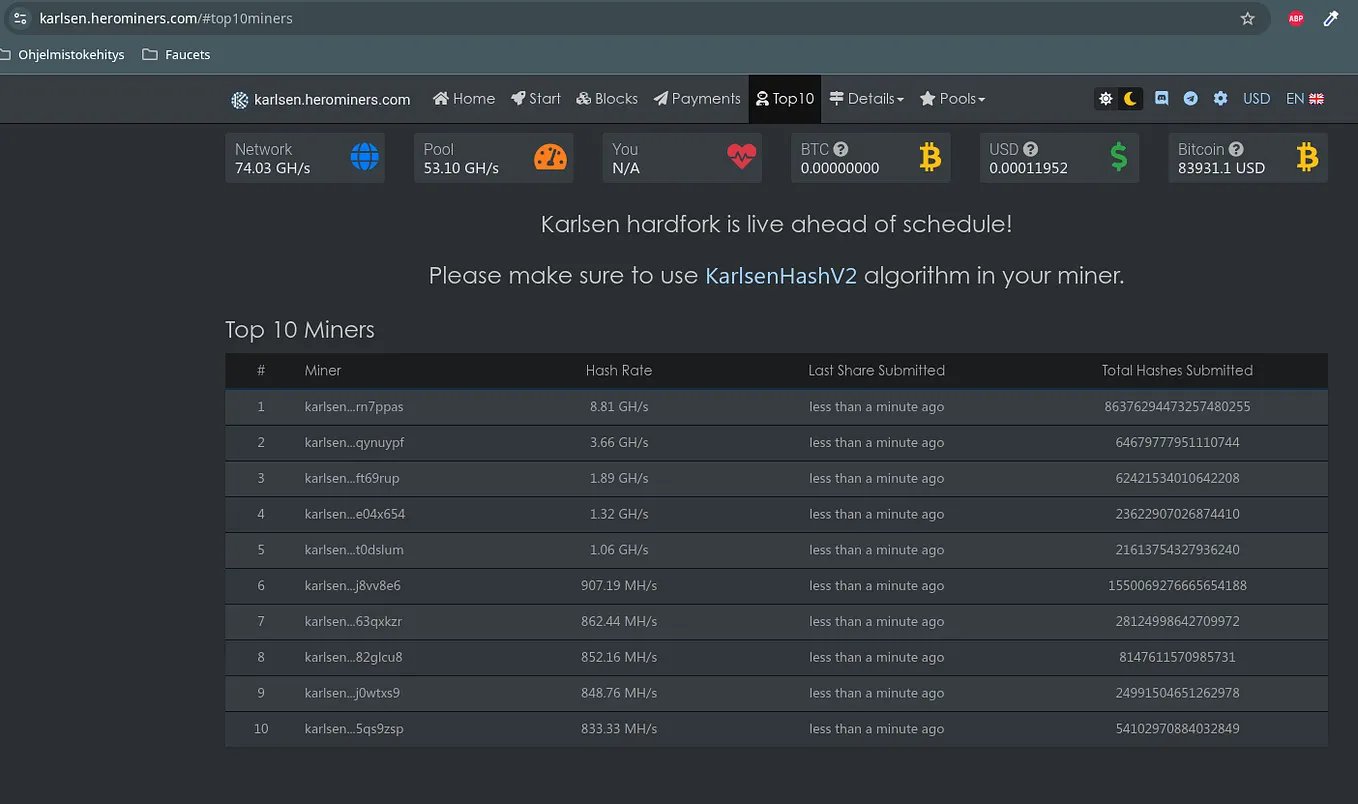Click the Last Share Submitted column header
The height and width of the screenshot is (804, 1358).
[877, 370]
